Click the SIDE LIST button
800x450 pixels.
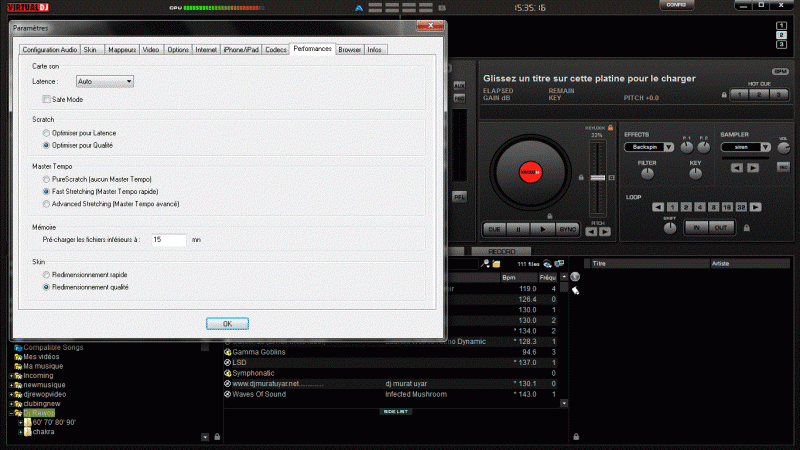pos(395,411)
